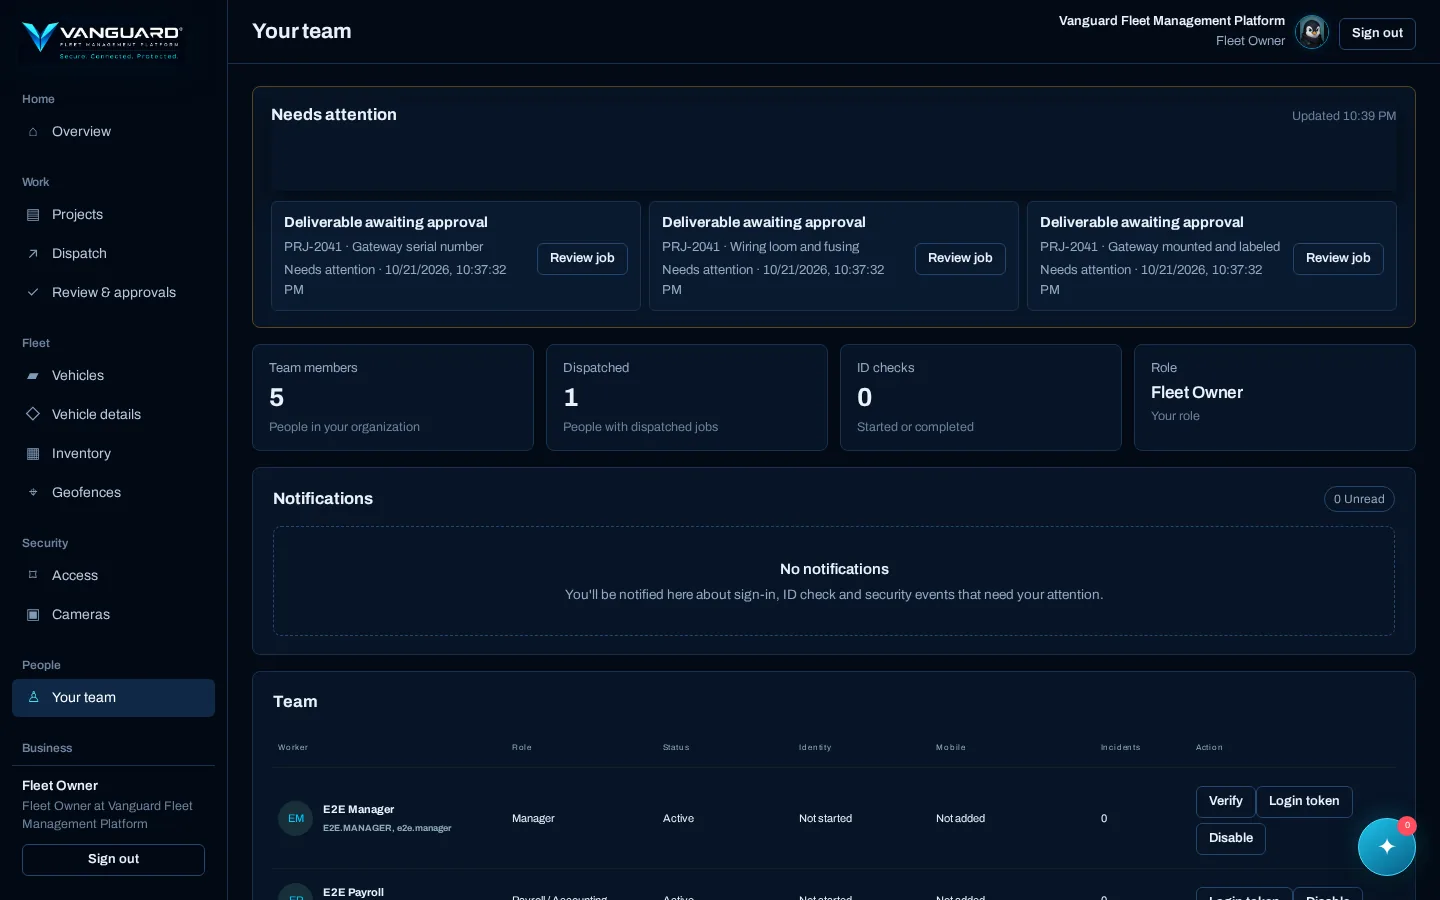
Task: Click the ID checks stat card
Action: tap(981, 398)
